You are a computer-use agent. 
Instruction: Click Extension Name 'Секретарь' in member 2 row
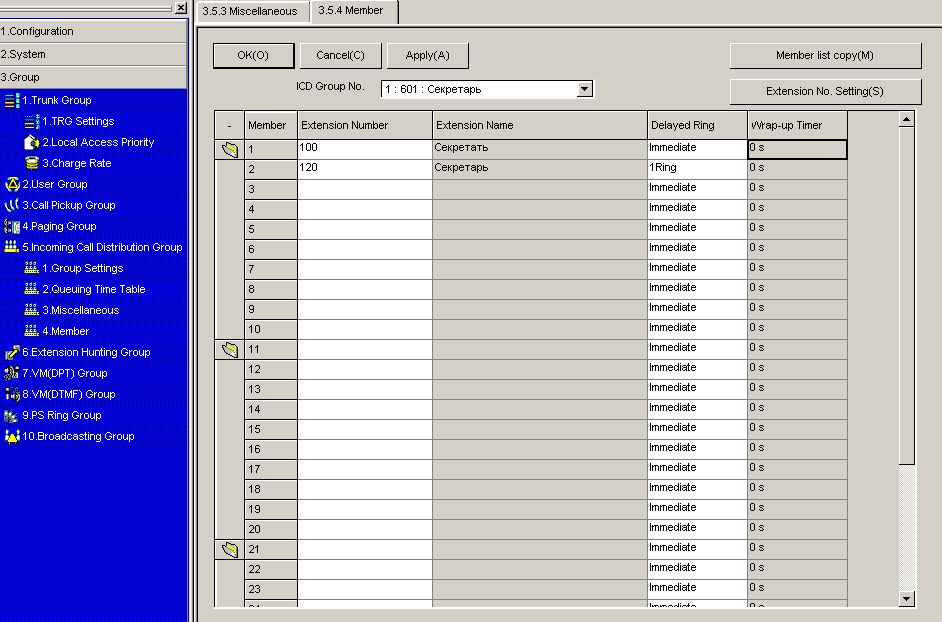point(539,169)
